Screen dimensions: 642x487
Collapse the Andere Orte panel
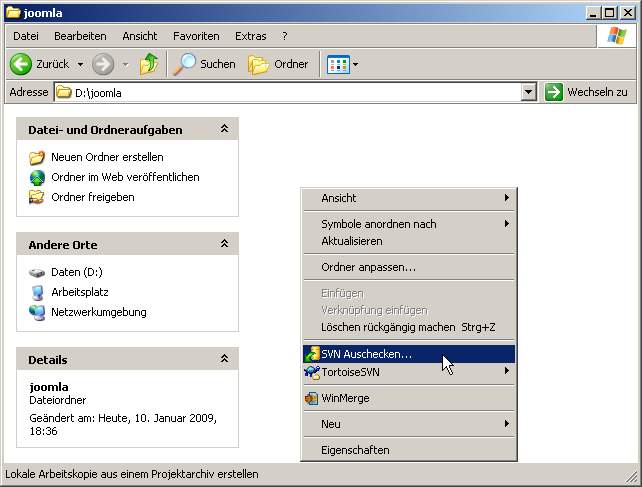pyautogui.click(x=224, y=244)
